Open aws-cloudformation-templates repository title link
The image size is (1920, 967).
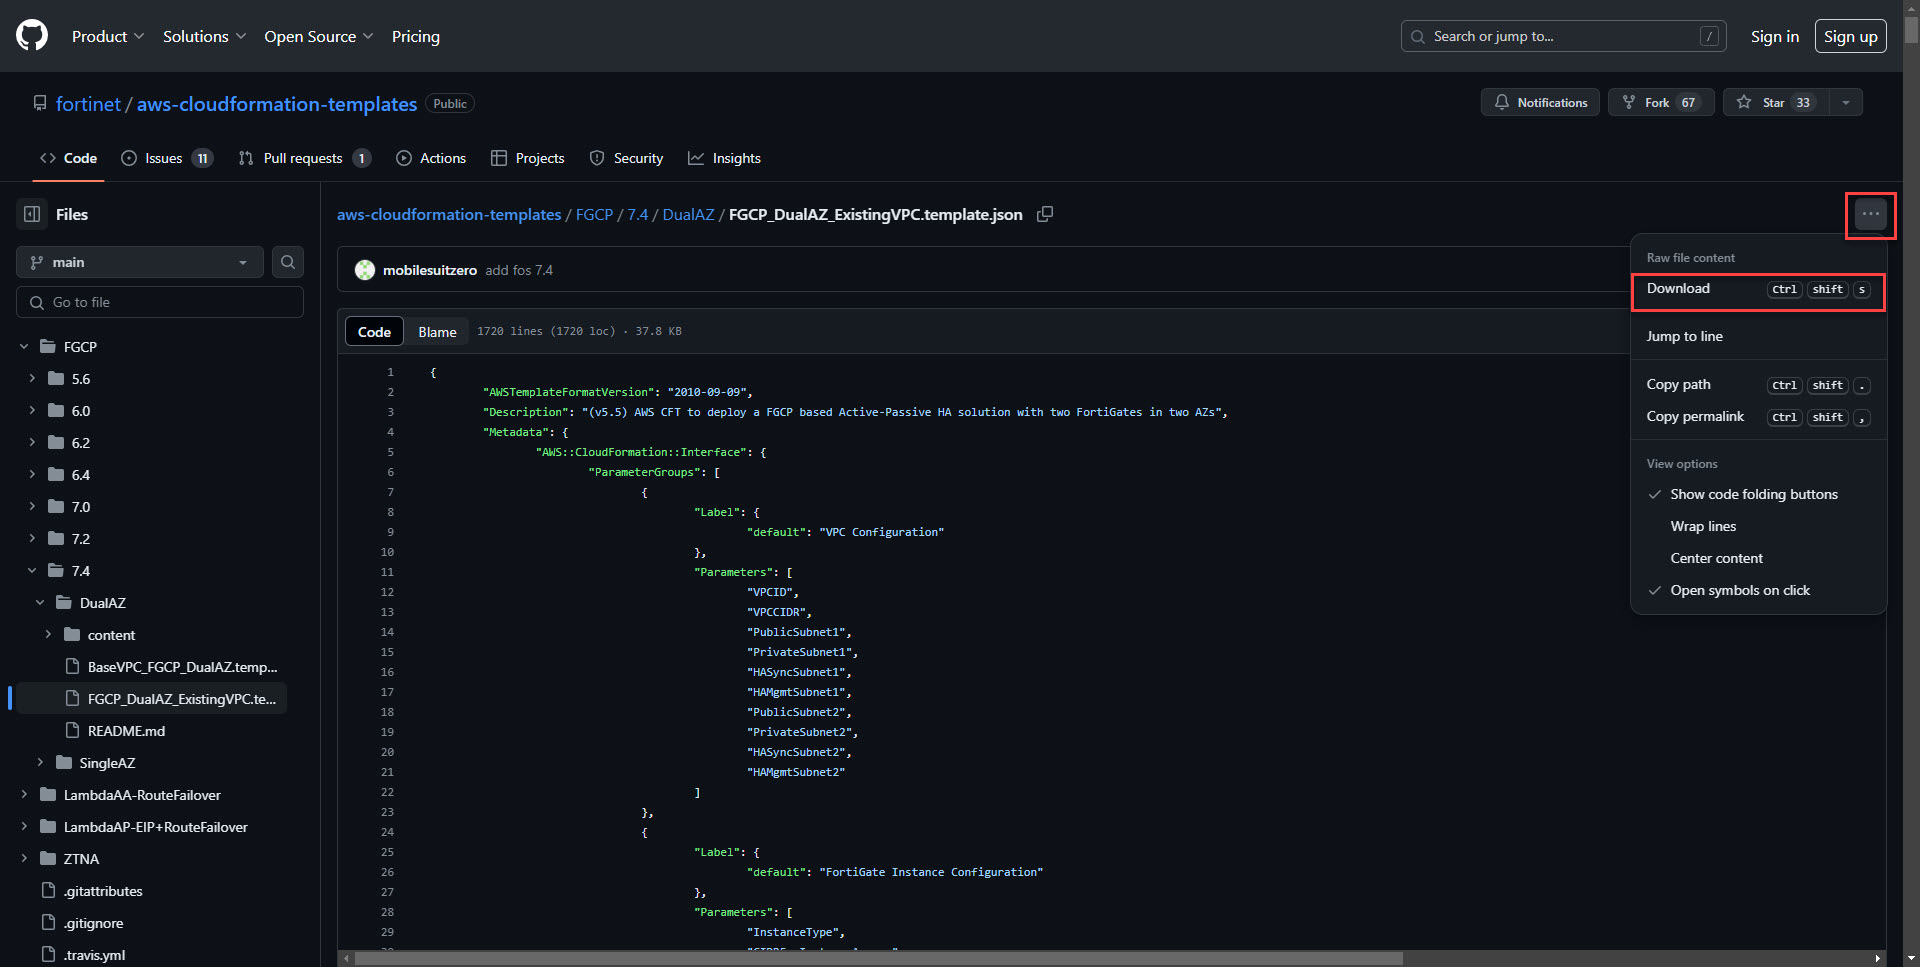click(x=277, y=104)
